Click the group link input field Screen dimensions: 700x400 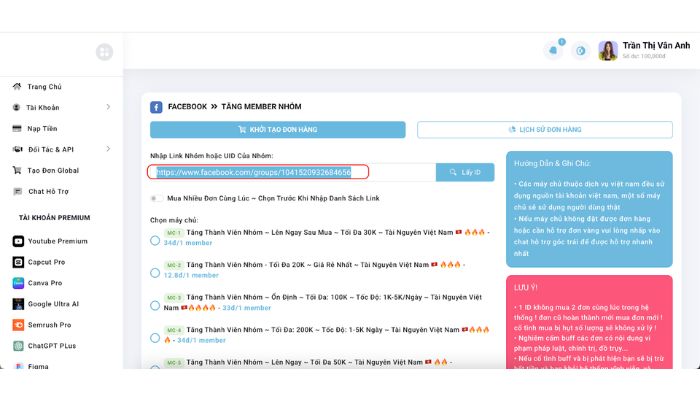click(292, 172)
